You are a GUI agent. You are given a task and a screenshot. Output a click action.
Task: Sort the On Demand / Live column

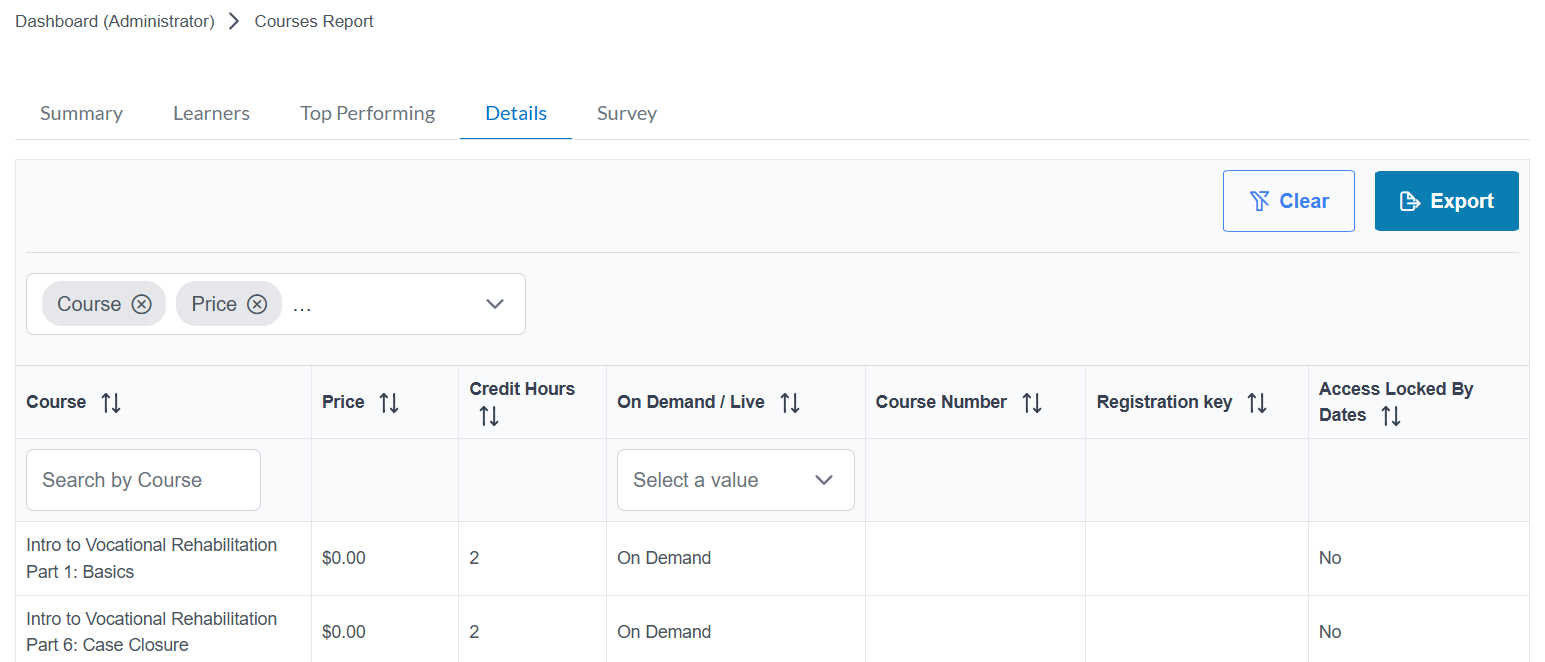click(789, 402)
